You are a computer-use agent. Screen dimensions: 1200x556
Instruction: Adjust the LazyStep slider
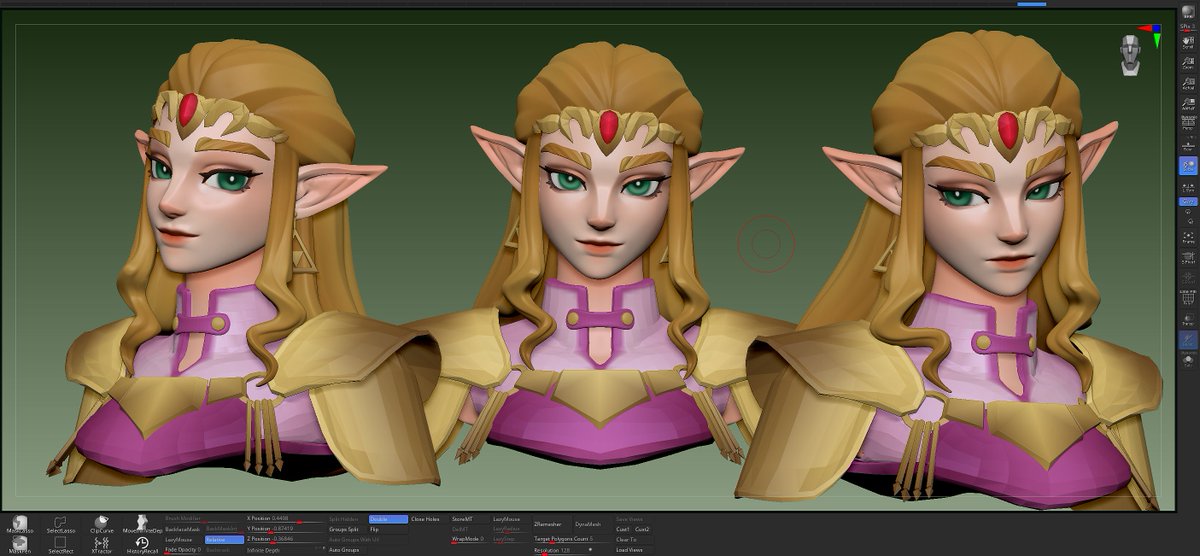coord(510,539)
